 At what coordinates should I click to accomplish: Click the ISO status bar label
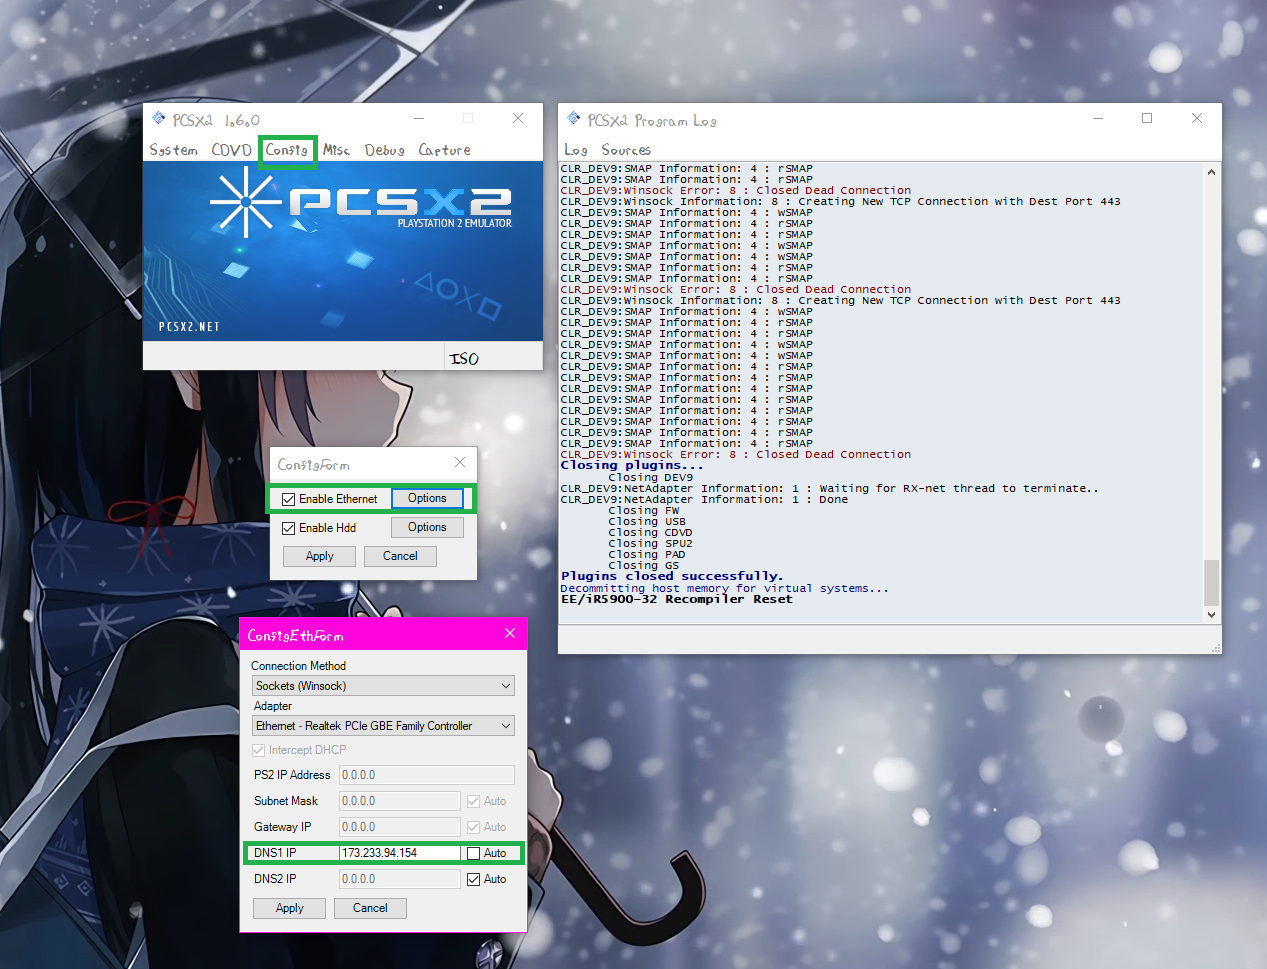[x=464, y=358]
